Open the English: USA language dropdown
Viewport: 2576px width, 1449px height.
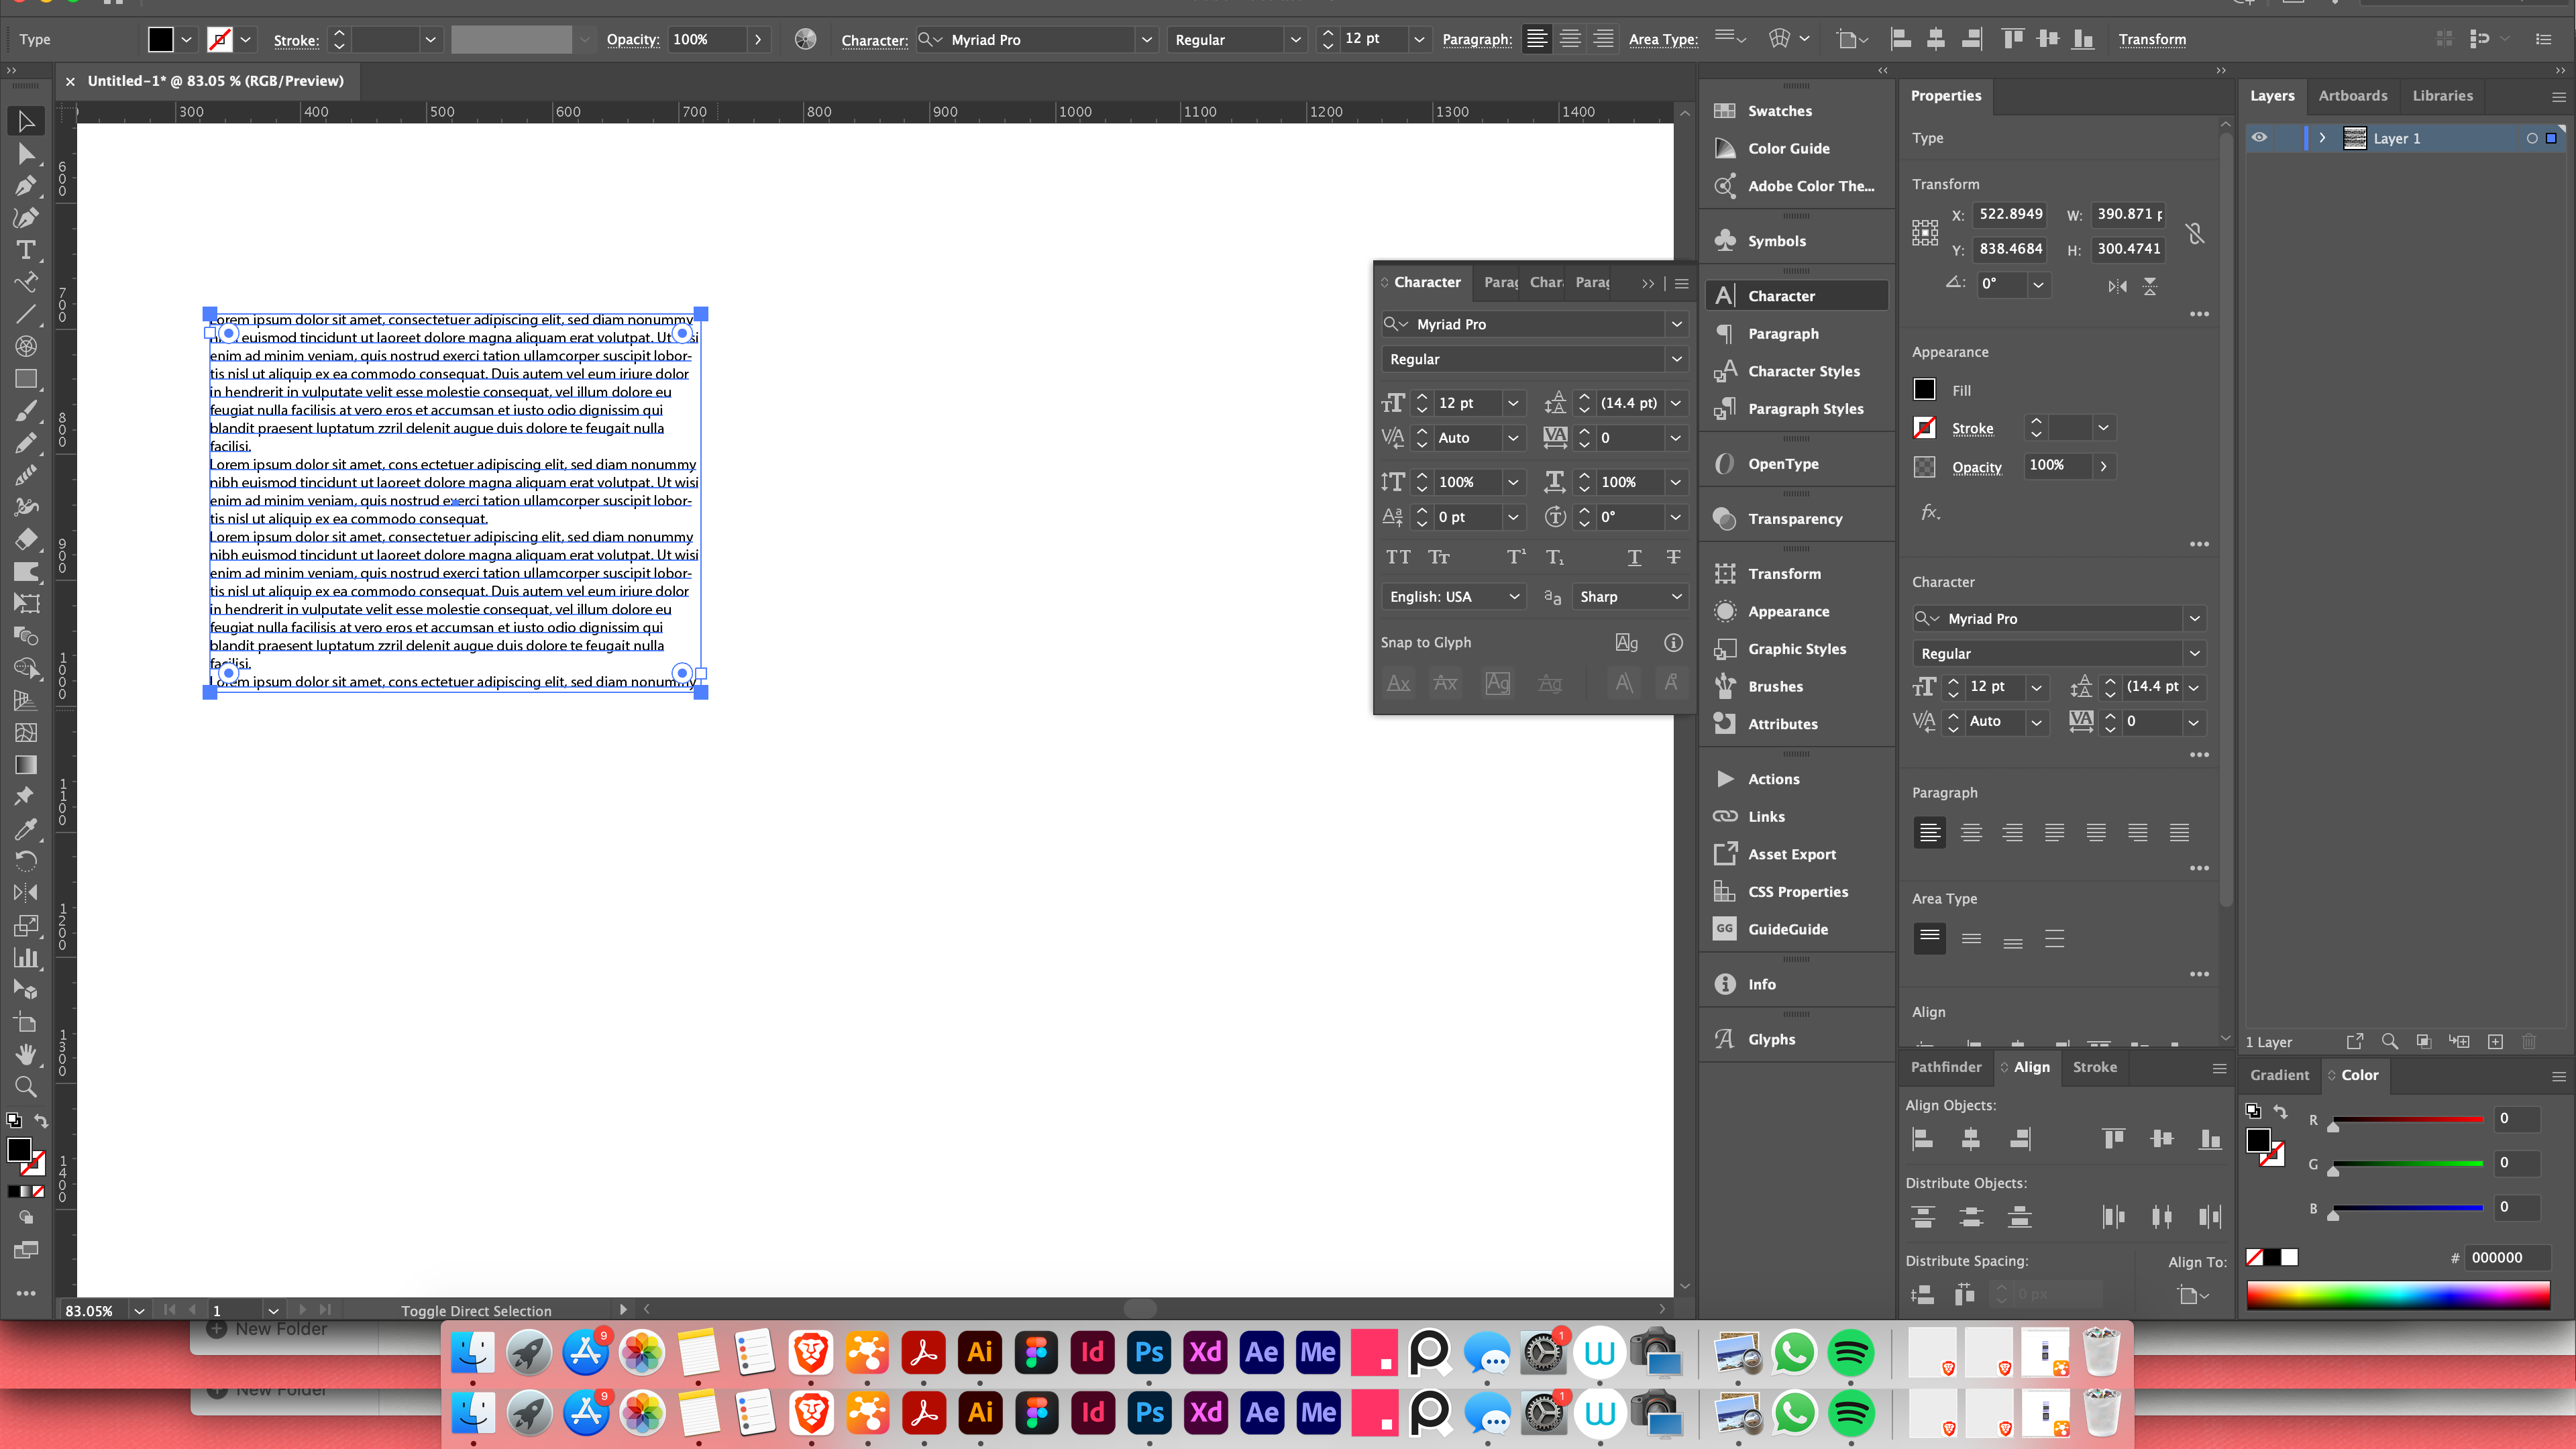1454,597
